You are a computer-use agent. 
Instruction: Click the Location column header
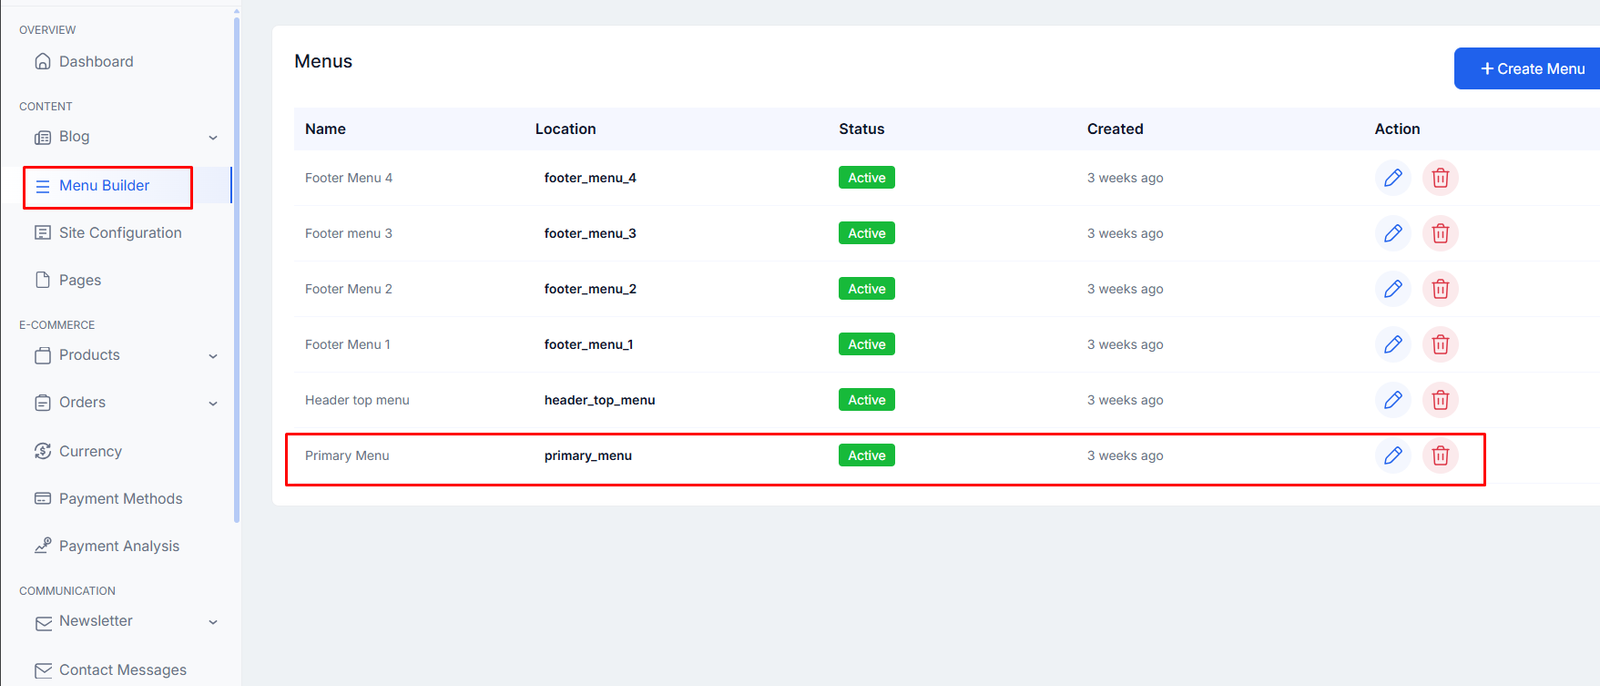pos(565,129)
